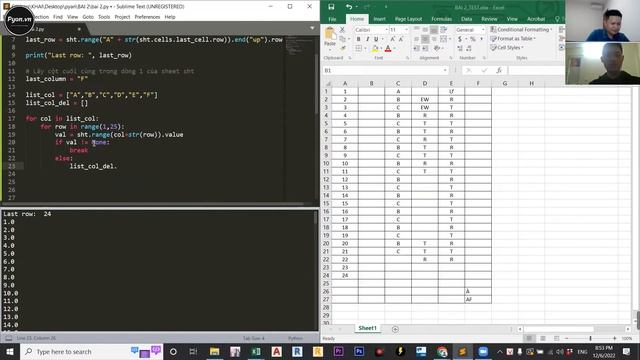Open Sublime Text Help menu
640x360 pixels.
(x=170, y=17)
